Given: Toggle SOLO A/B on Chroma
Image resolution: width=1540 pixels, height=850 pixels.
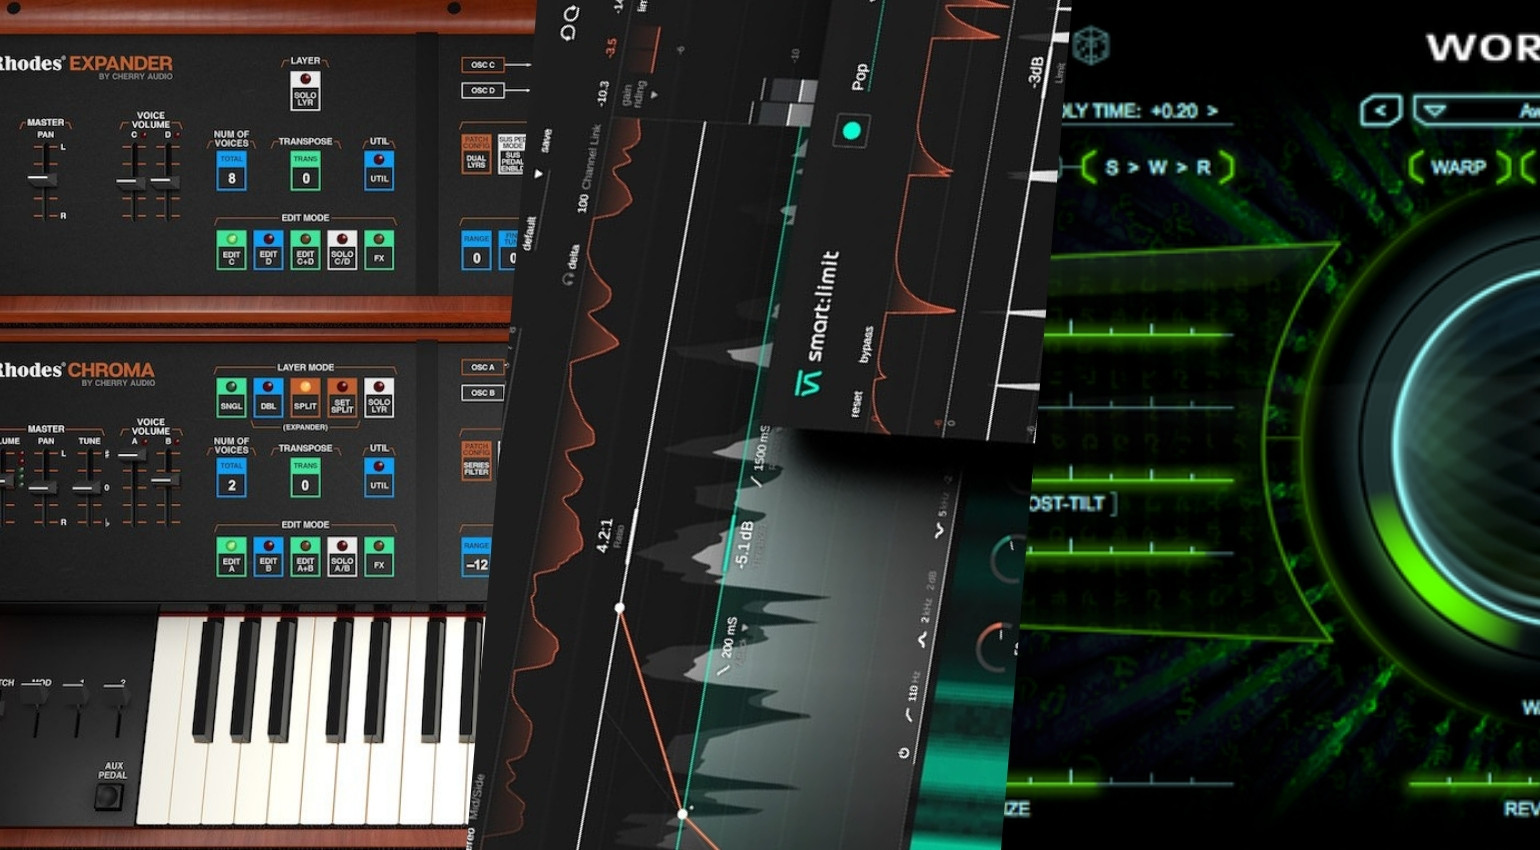Looking at the screenshot, I should tap(342, 556).
